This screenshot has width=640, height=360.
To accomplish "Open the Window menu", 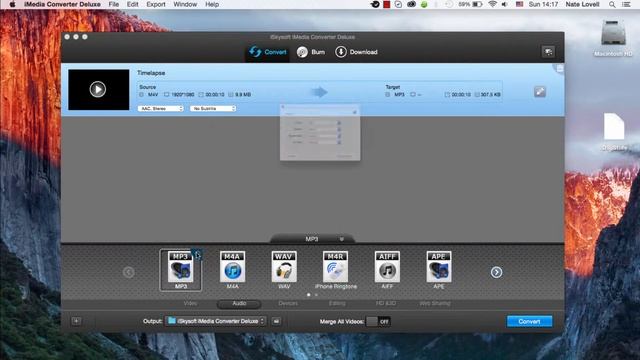I will [185, 4].
